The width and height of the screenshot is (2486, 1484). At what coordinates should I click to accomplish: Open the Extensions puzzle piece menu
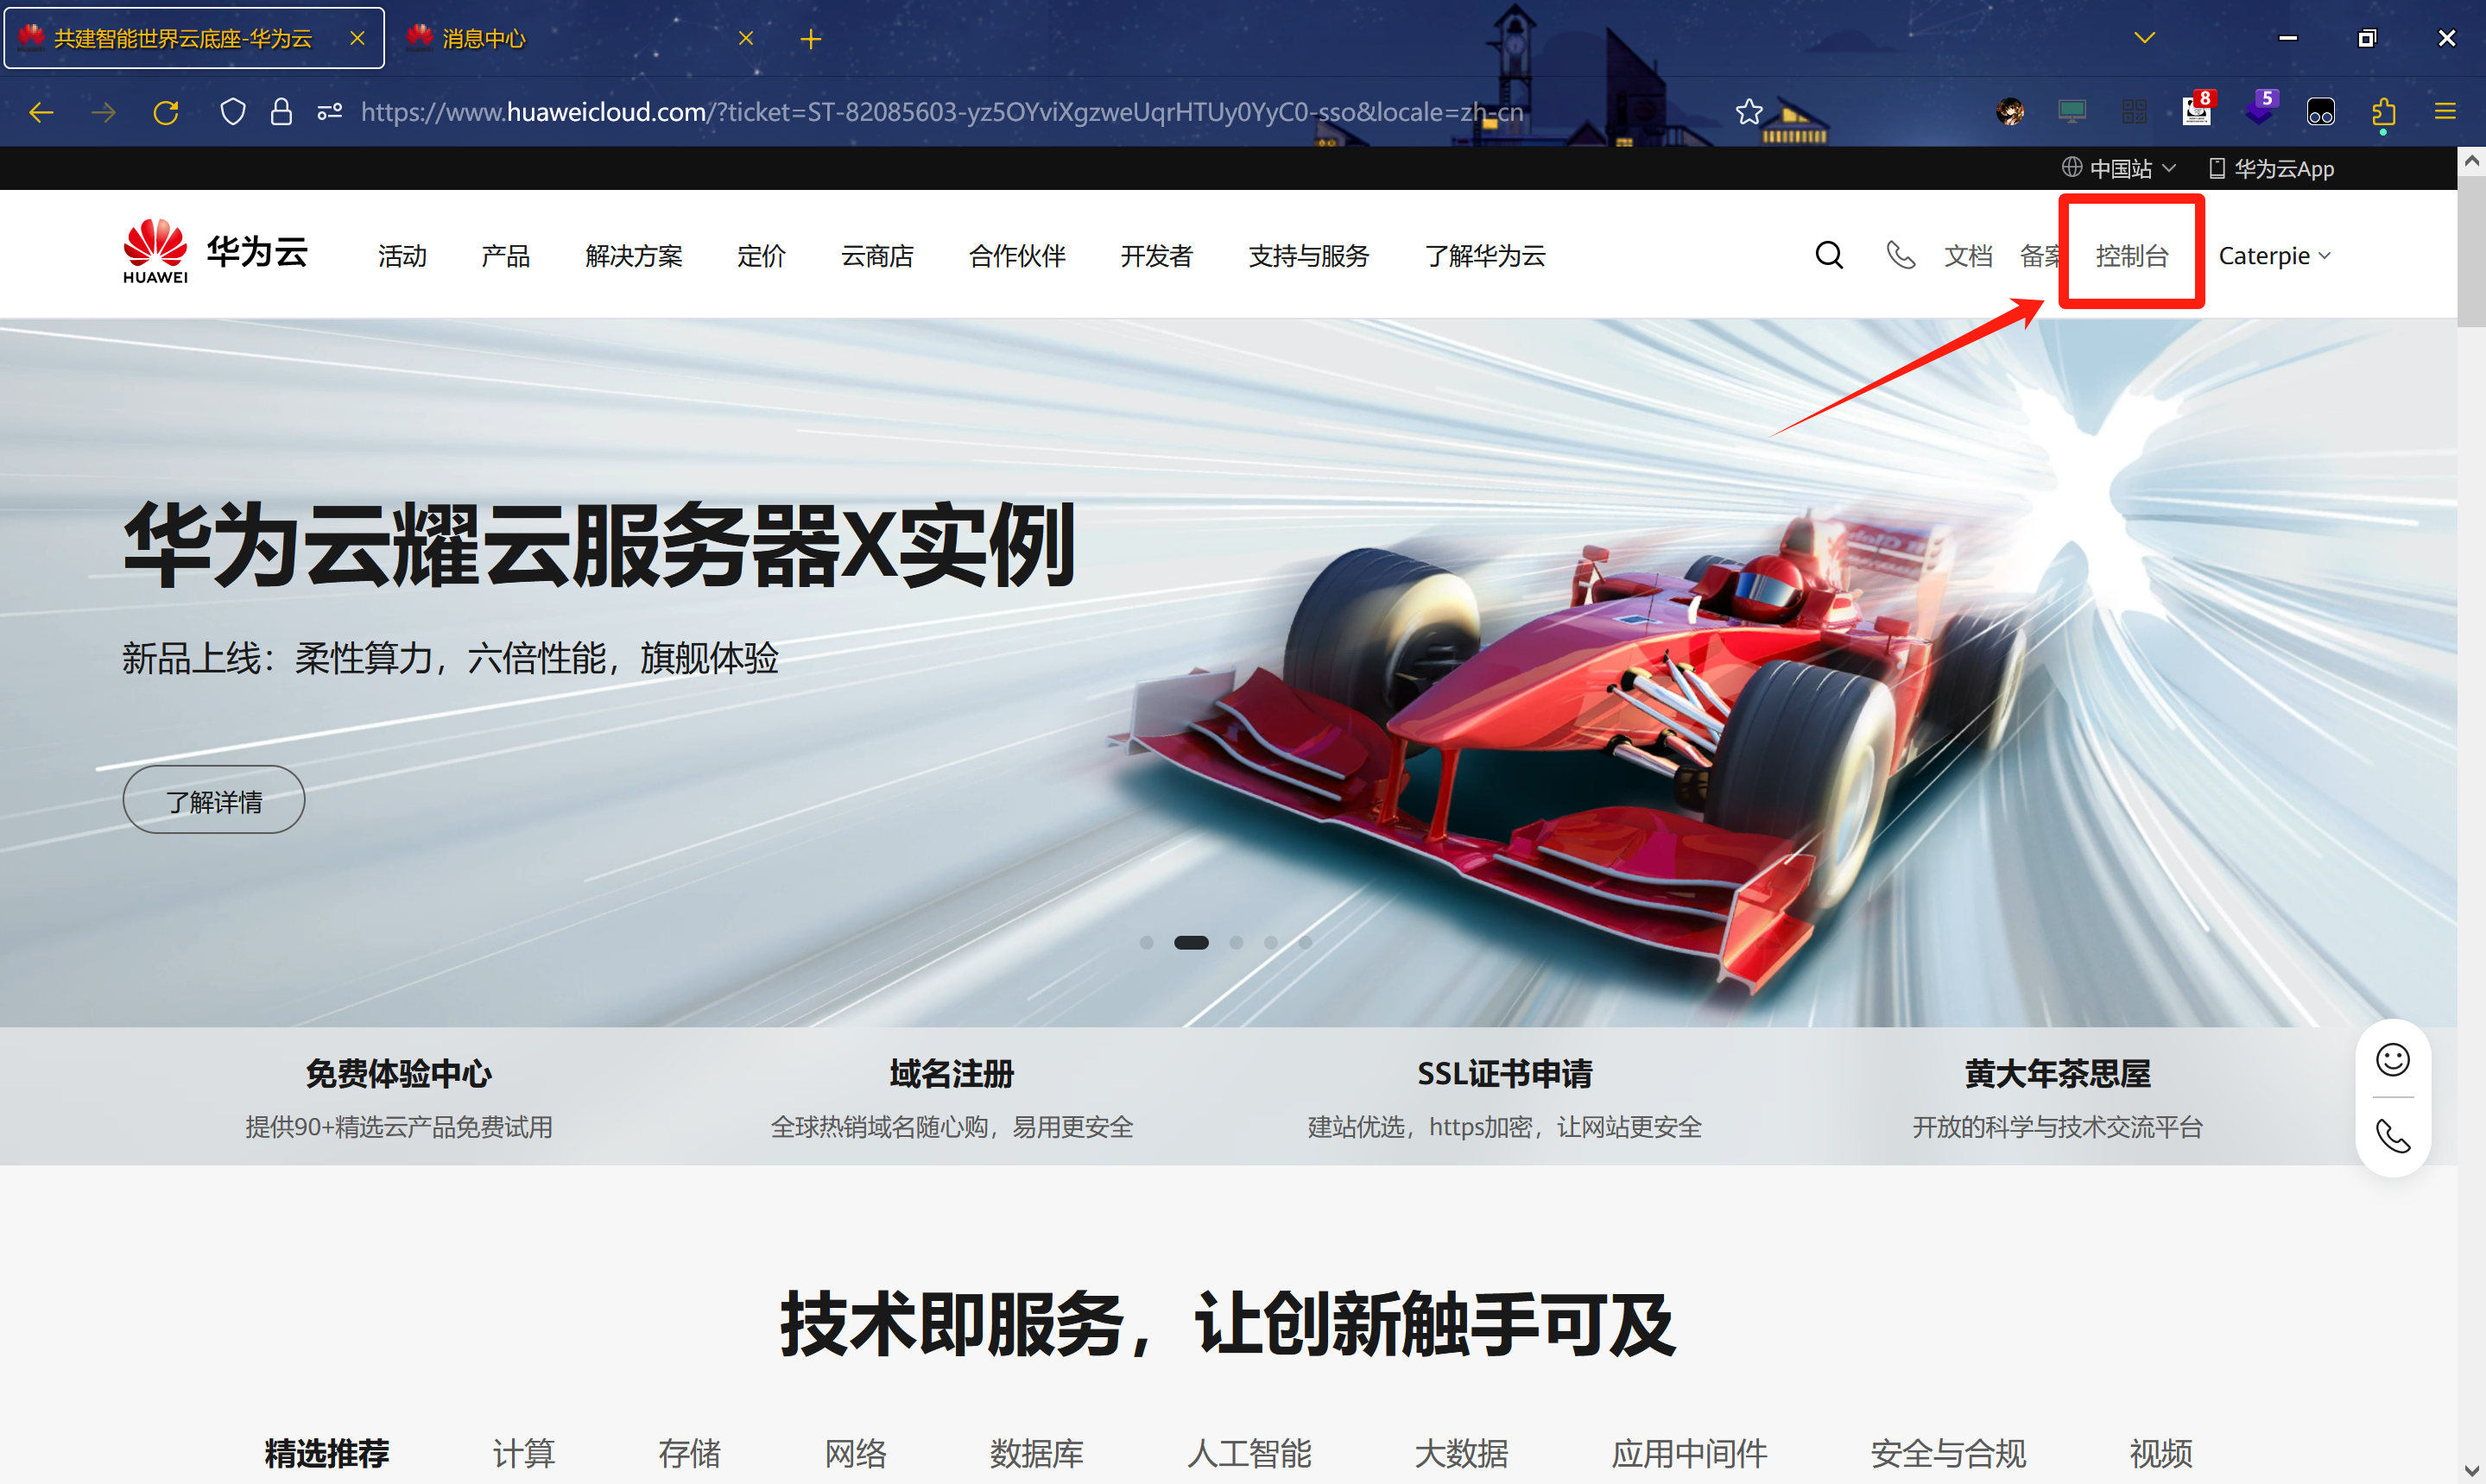pos(2383,112)
